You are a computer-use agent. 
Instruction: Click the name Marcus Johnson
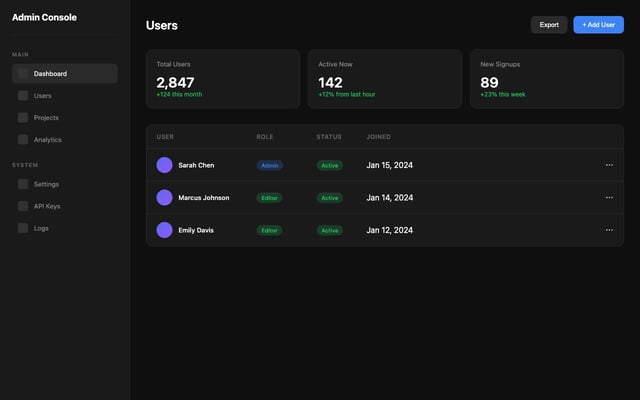point(204,198)
